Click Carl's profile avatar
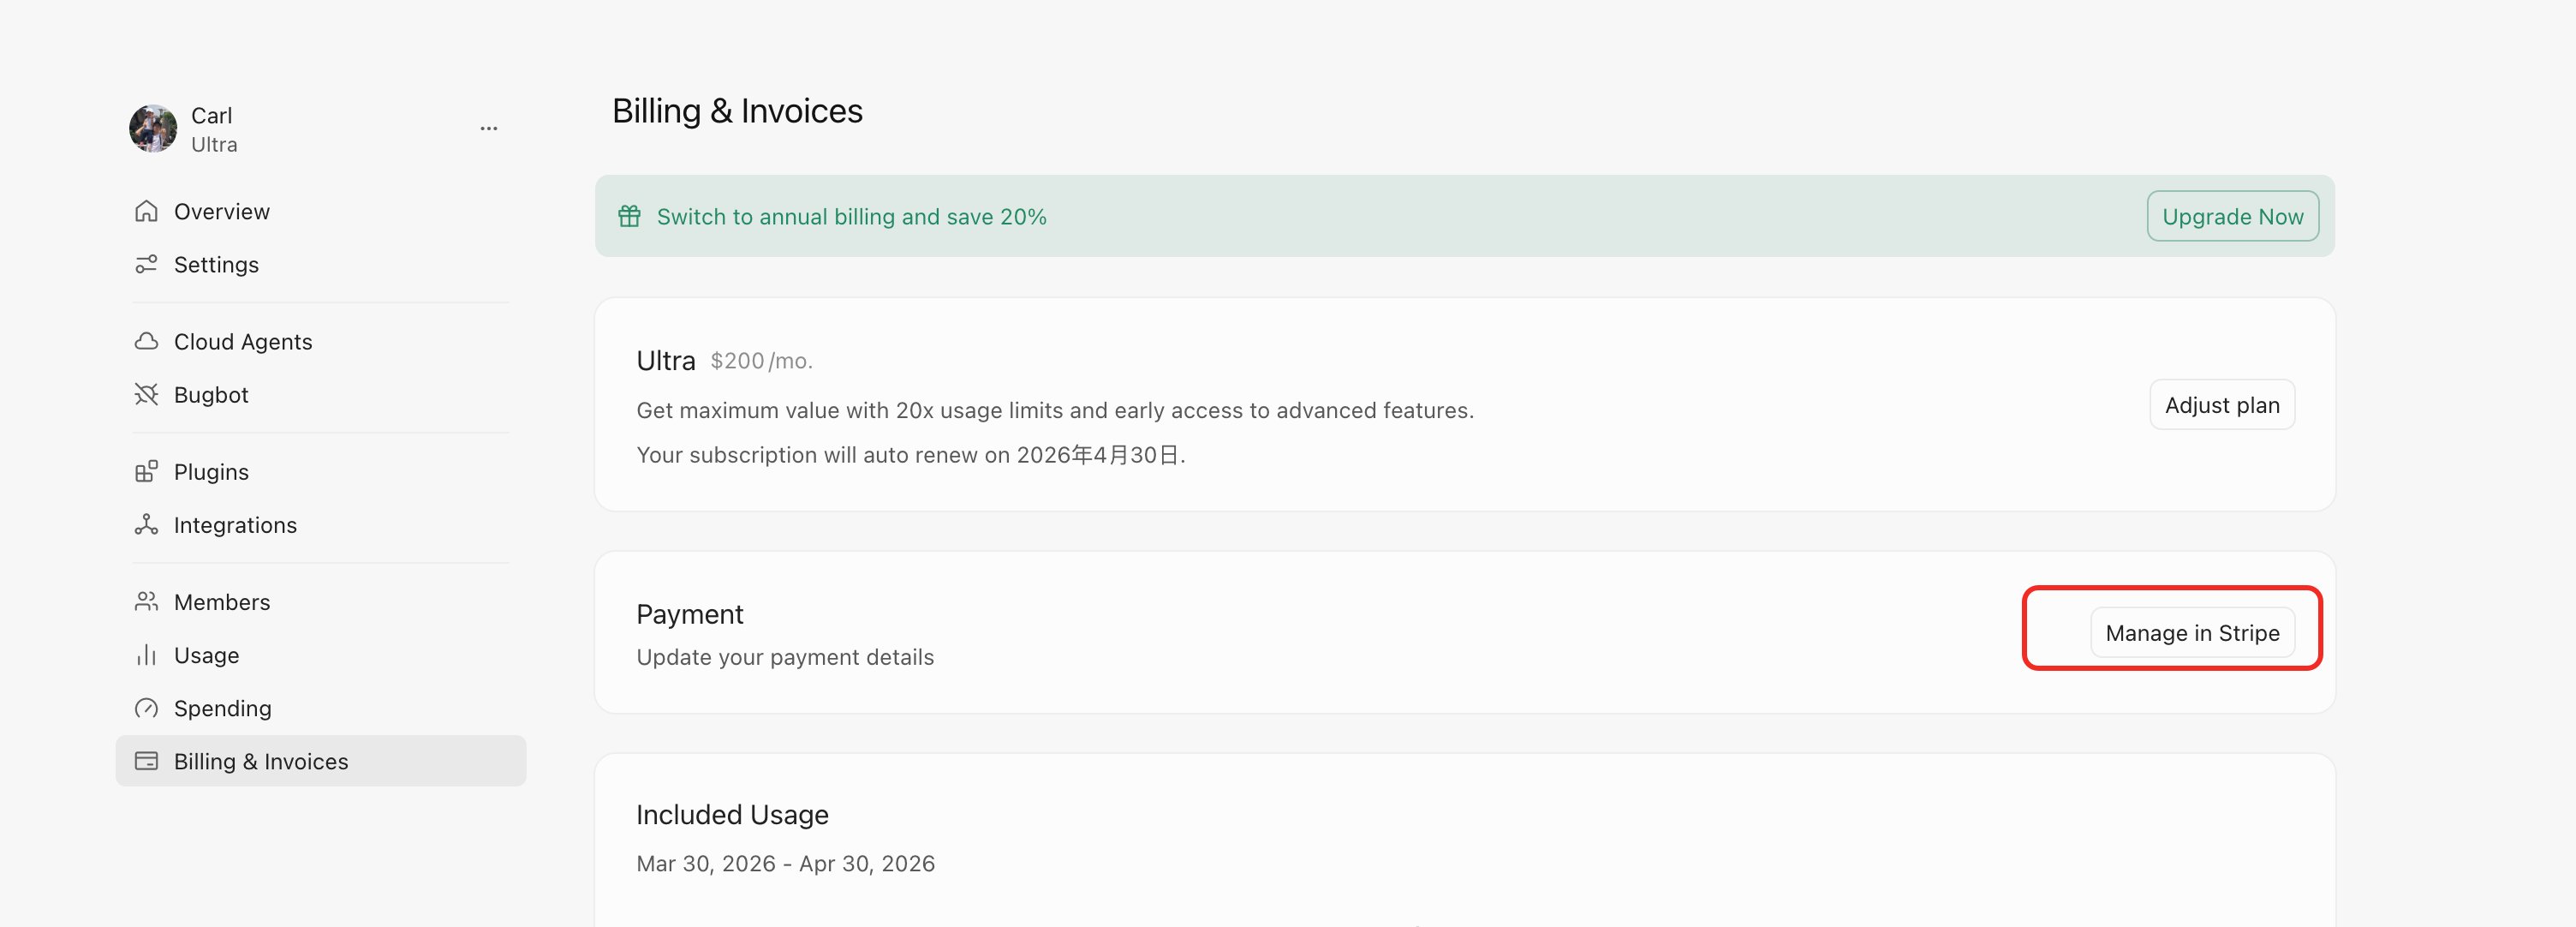The width and height of the screenshot is (2576, 927). pyautogui.click(x=153, y=128)
